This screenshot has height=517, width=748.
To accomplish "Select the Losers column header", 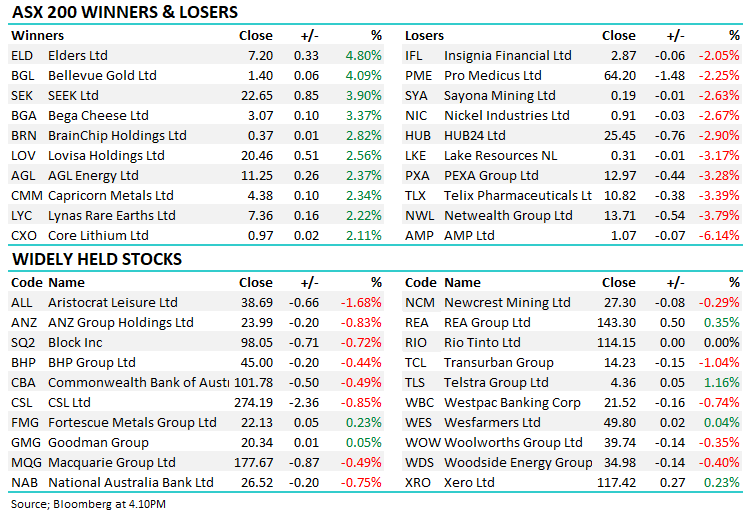I will tap(425, 36).
